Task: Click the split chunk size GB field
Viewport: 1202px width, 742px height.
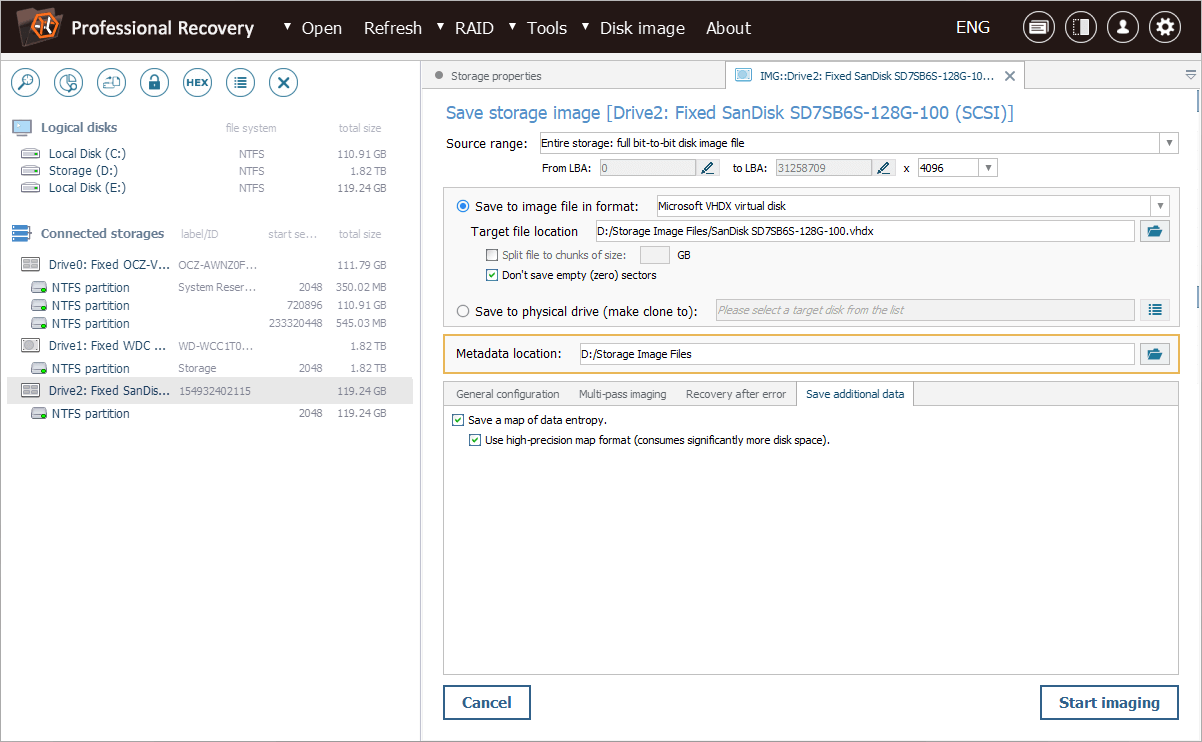Action: click(655, 255)
